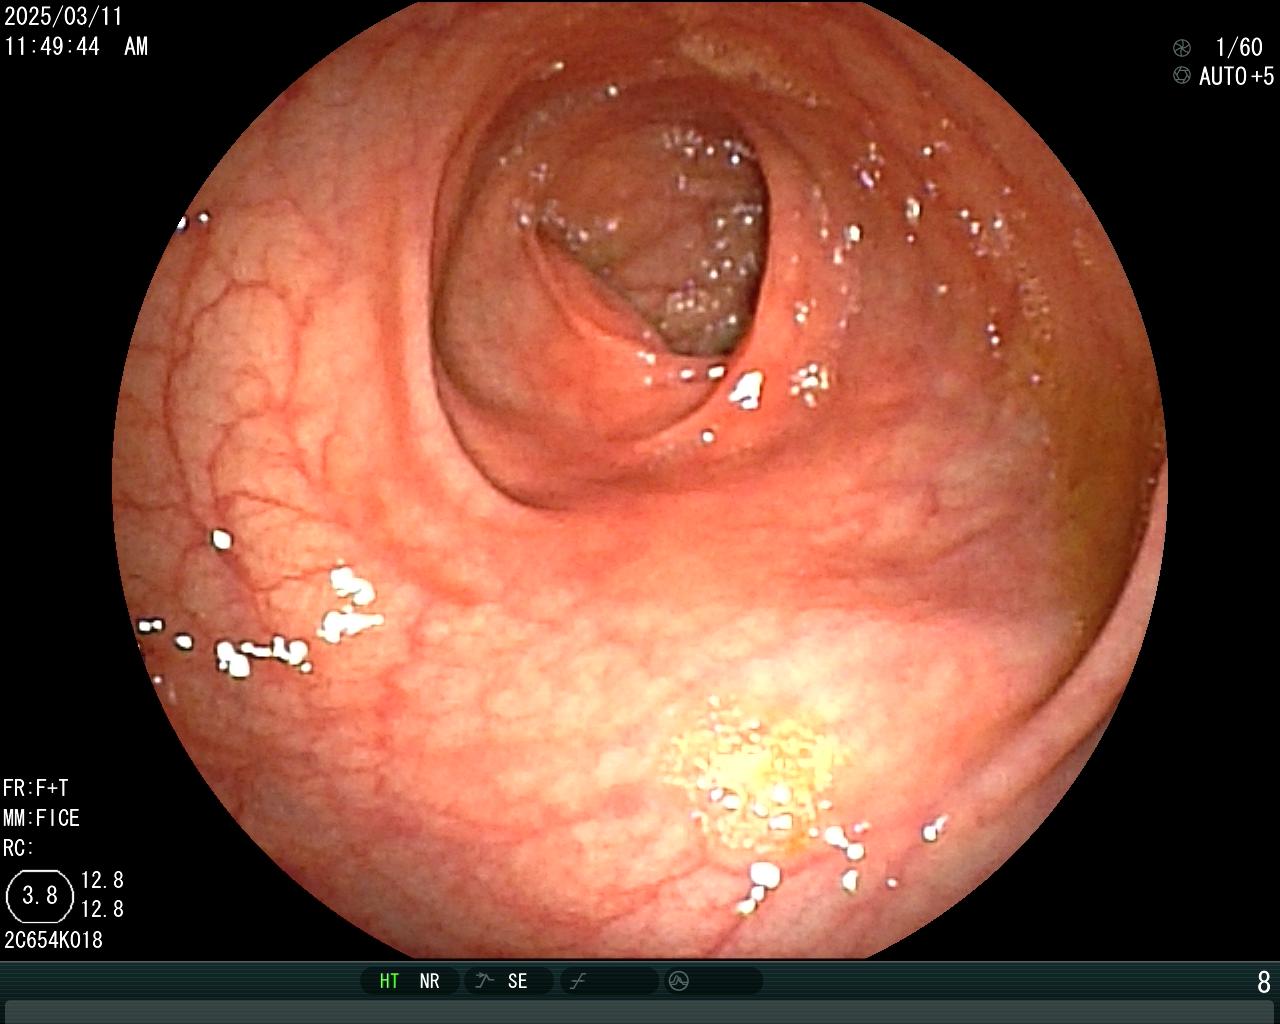Click the circled 3.8 value
The width and height of the screenshot is (1280, 1024).
(x=40, y=895)
